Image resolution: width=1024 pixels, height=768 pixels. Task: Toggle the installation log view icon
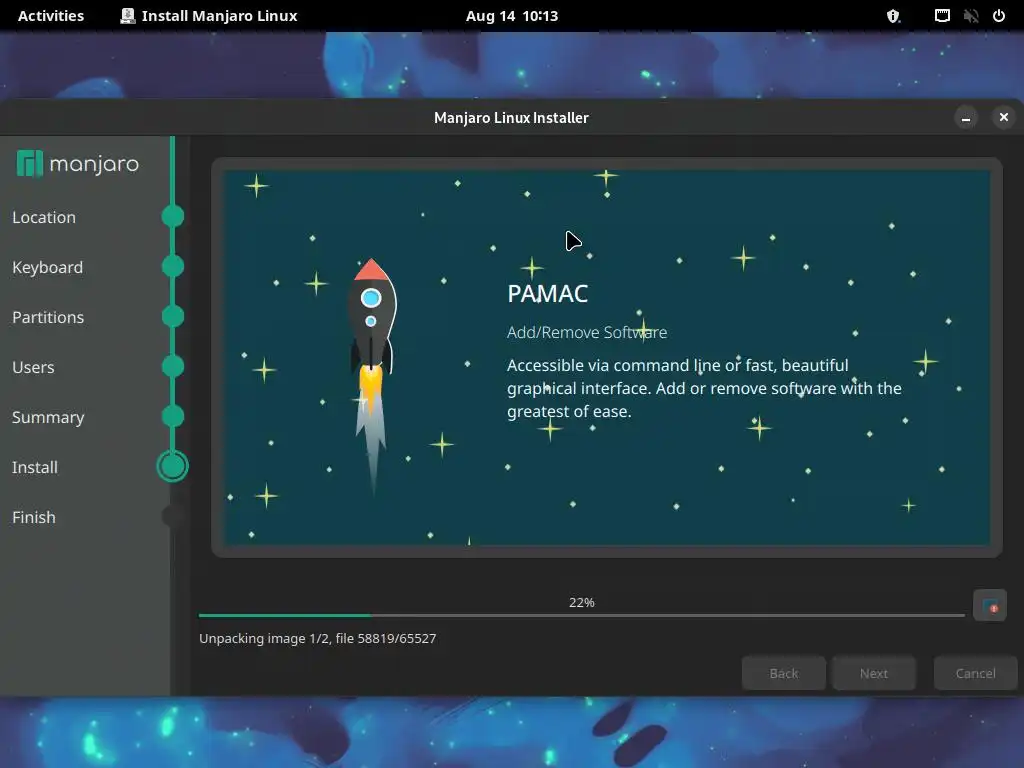989,606
